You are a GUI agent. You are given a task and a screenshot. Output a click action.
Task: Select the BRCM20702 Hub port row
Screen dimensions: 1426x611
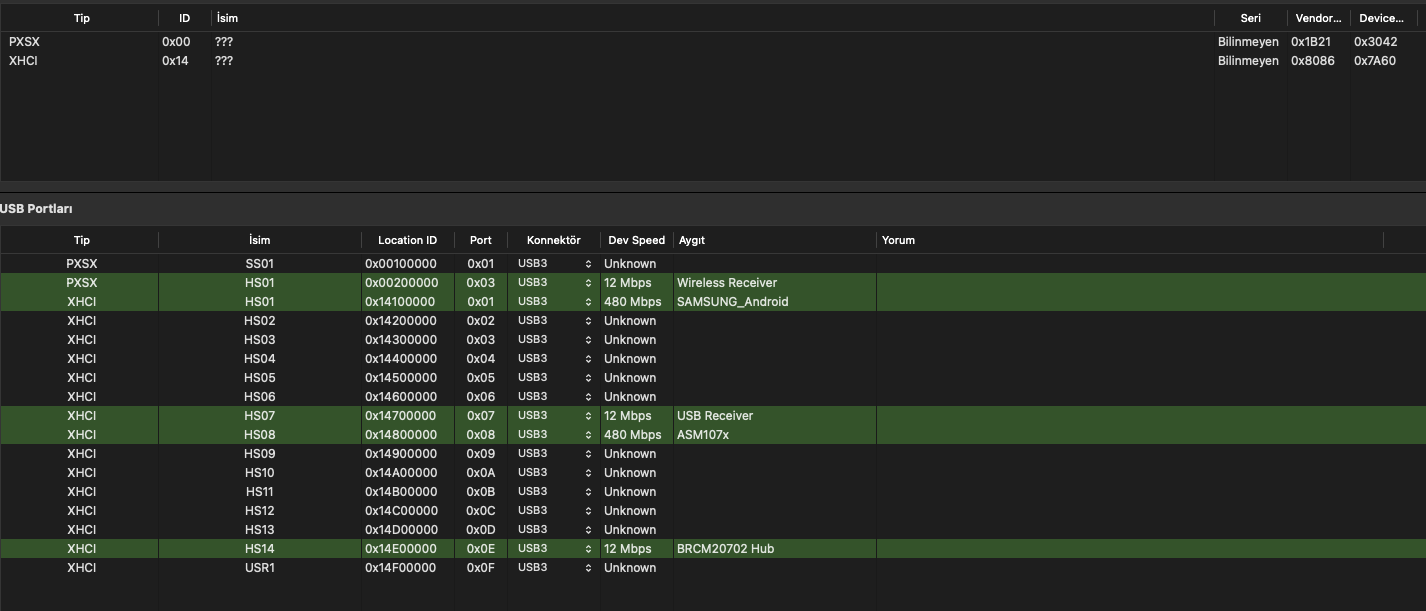[x=725, y=549]
